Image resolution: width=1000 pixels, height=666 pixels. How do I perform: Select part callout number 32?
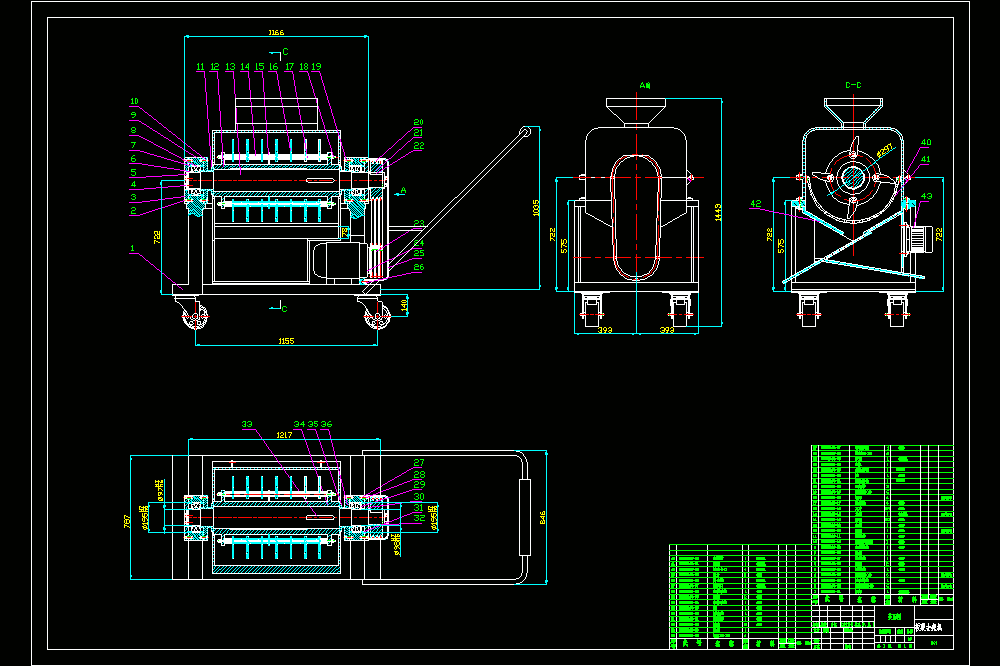(x=419, y=518)
